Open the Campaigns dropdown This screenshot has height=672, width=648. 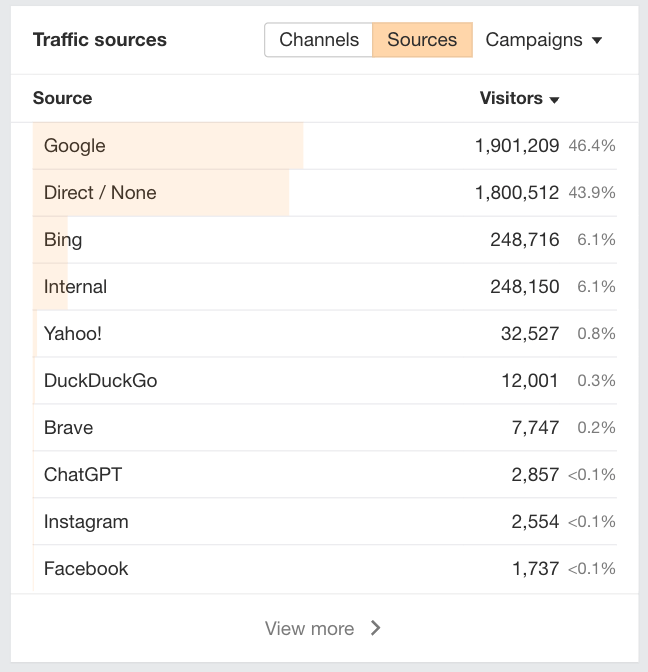[x=544, y=40]
